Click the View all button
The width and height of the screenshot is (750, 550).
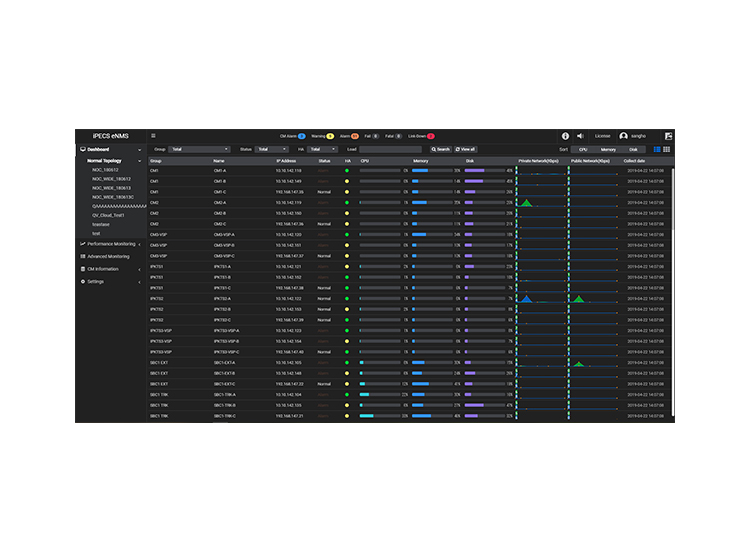coord(465,149)
